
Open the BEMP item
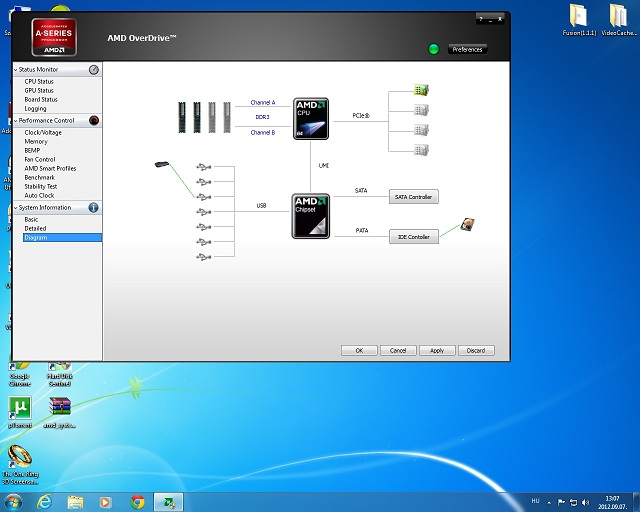click(32, 151)
